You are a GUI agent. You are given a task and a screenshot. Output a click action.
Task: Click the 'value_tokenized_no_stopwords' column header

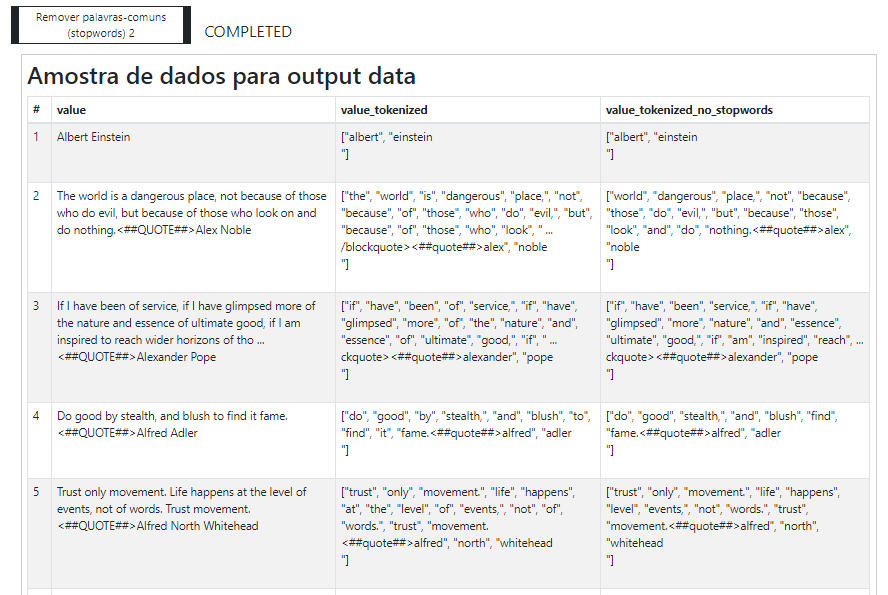[735, 110]
